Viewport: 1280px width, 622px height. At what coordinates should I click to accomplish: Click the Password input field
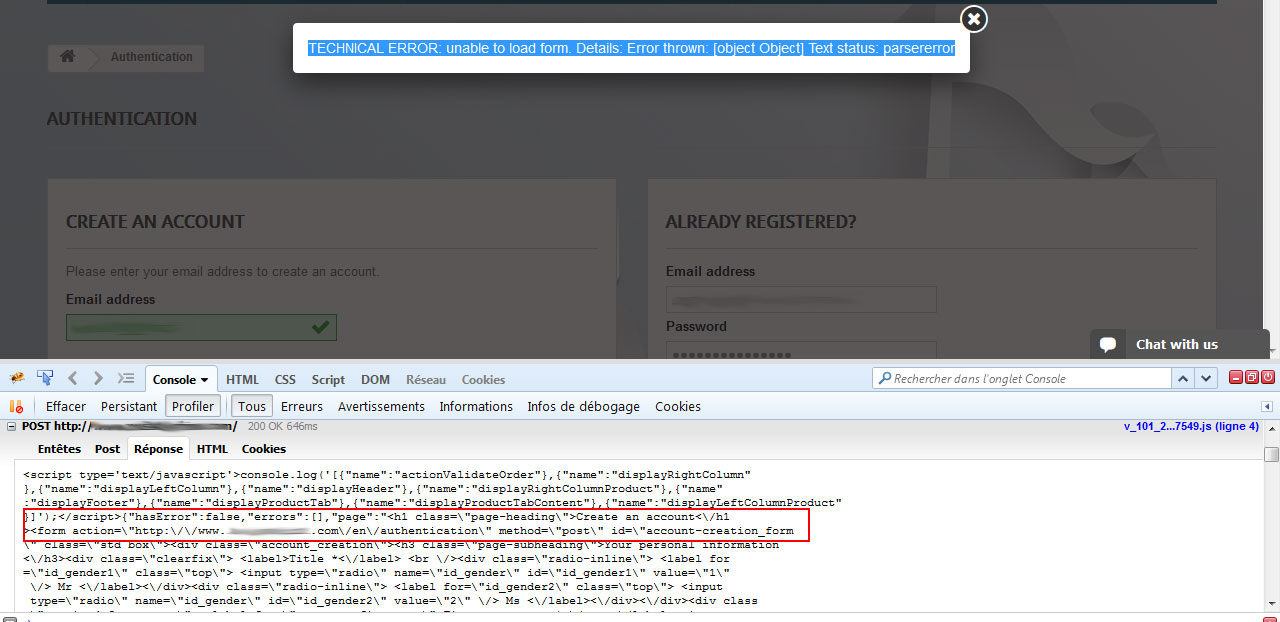coord(801,352)
